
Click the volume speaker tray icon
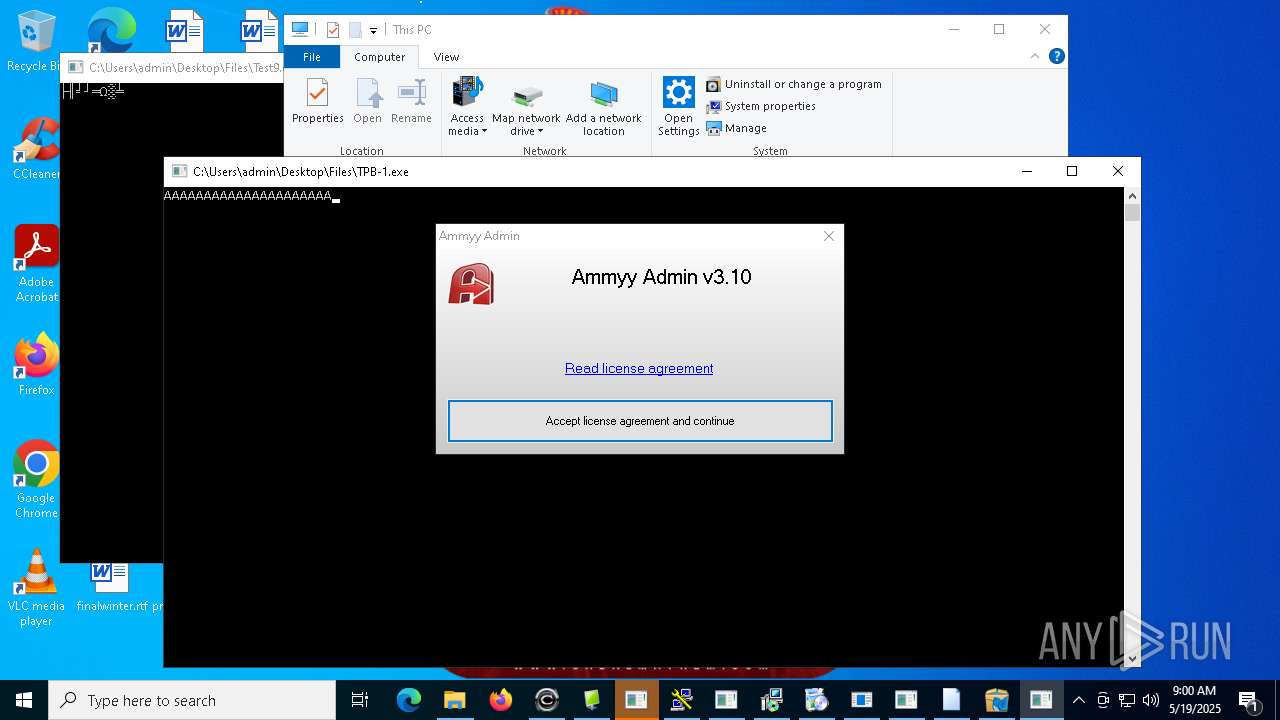tap(1151, 700)
